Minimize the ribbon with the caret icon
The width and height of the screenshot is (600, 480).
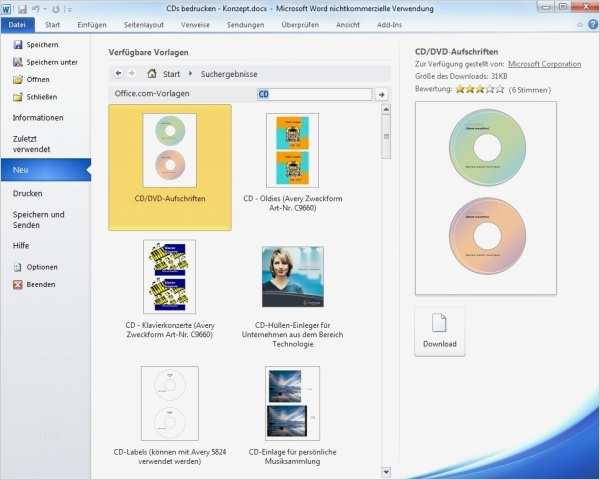coord(580,25)
